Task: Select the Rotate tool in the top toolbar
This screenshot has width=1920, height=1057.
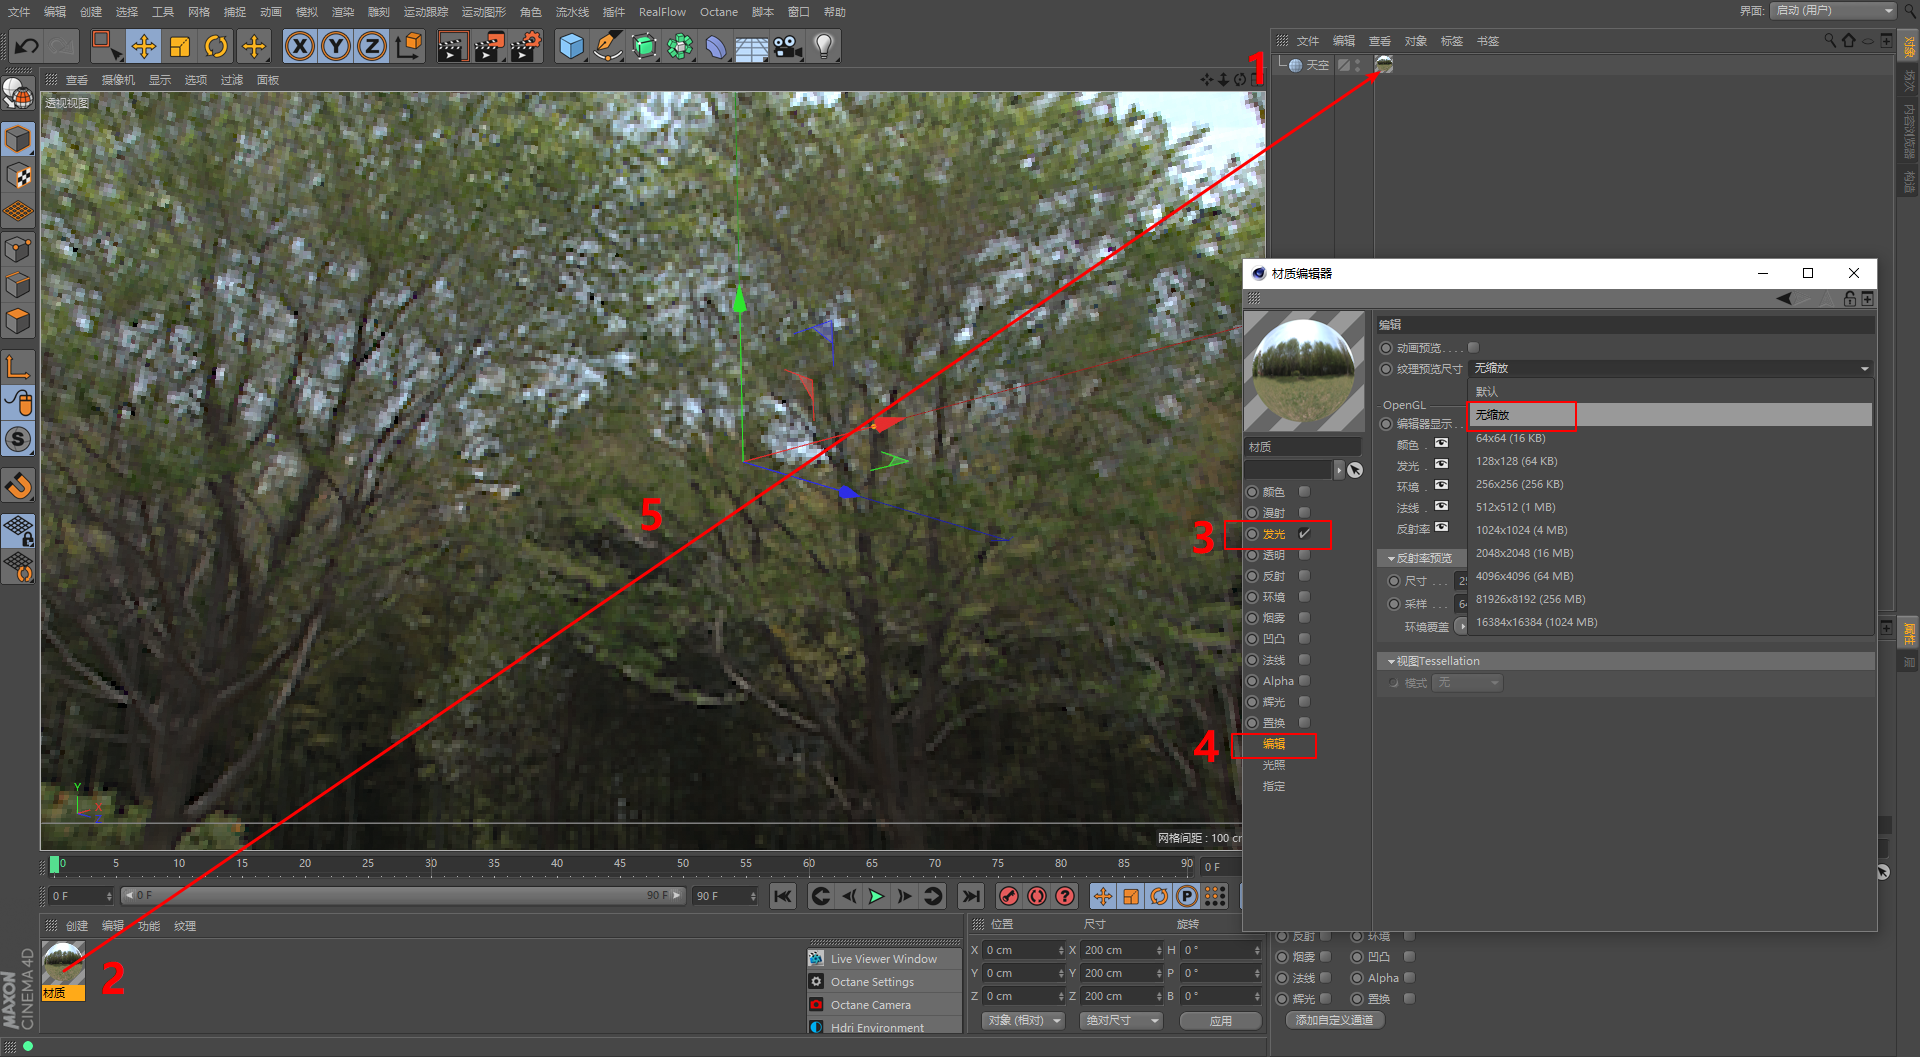Action: click(x=216, y=46)
